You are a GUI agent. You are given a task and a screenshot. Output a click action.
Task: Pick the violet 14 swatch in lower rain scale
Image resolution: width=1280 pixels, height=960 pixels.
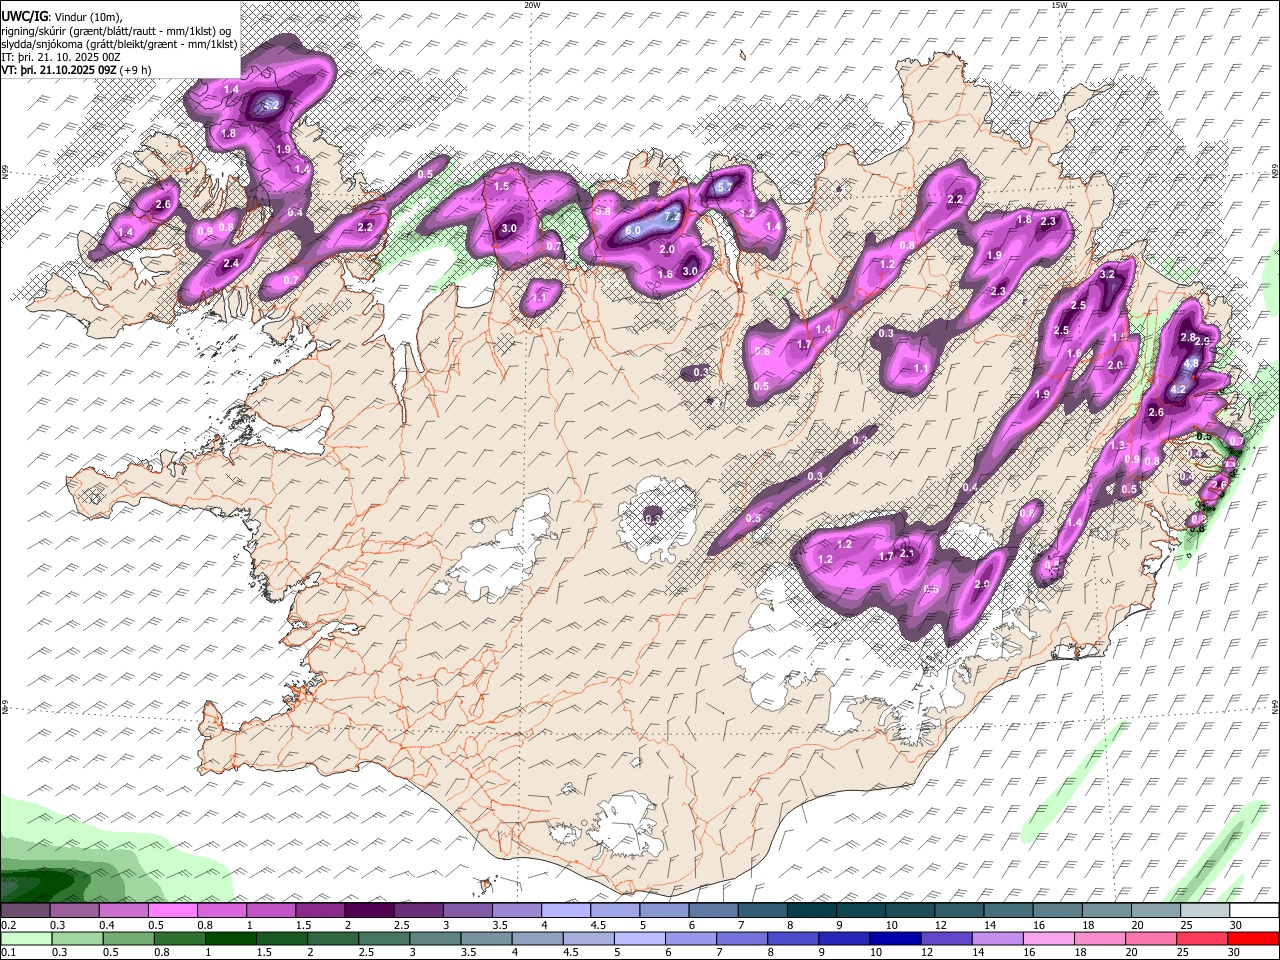[x=996, y=938]
